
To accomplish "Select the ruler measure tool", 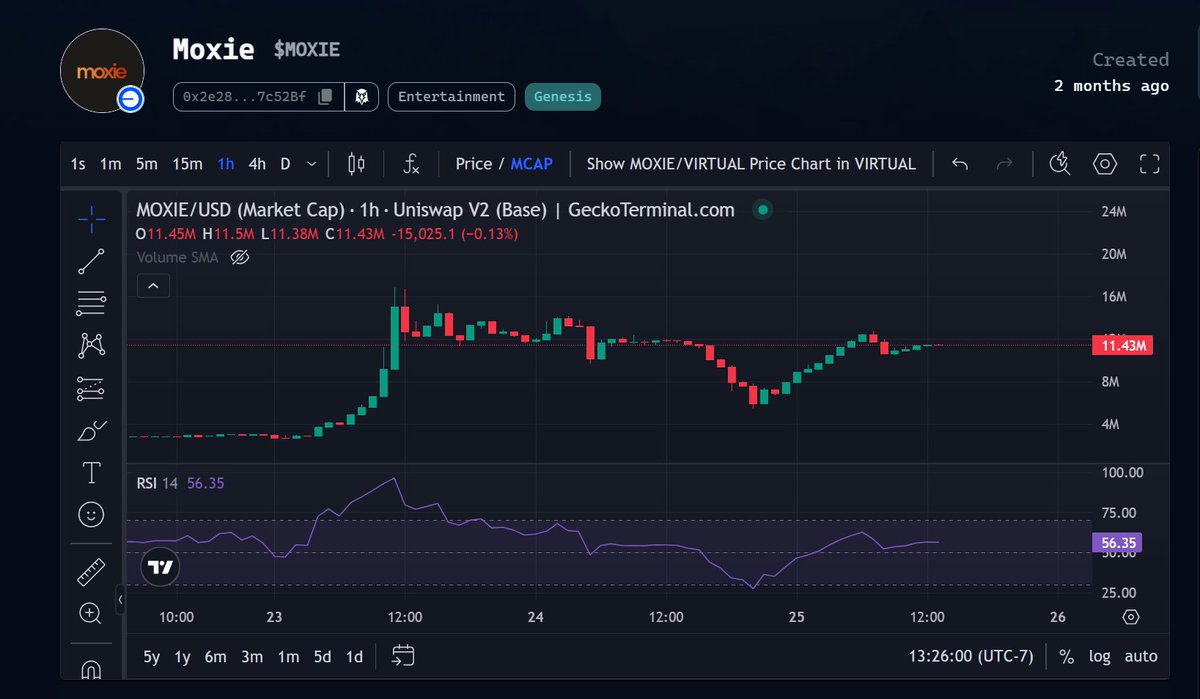I will [91, 572].
